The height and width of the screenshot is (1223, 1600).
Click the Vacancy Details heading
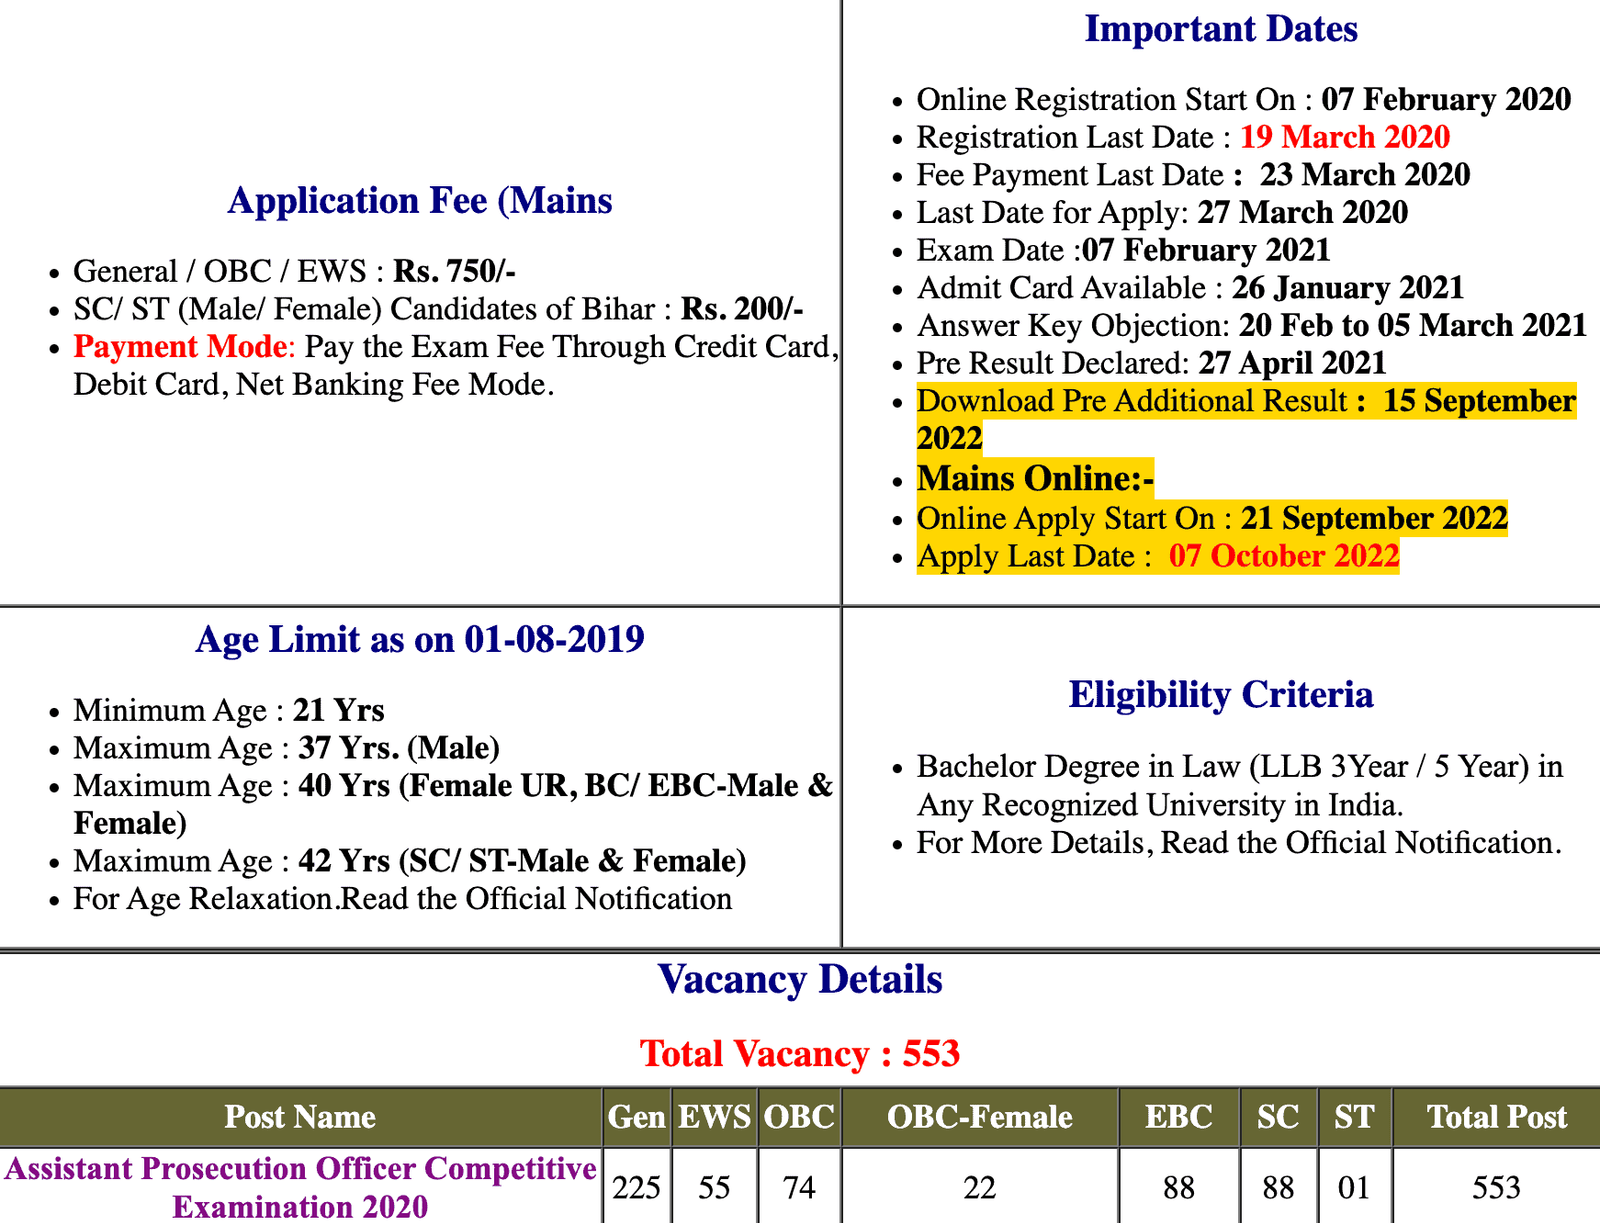[800, 979]
